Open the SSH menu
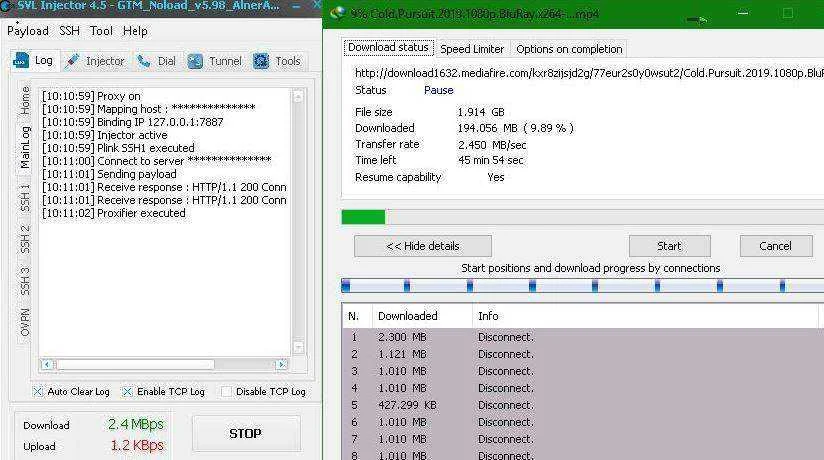824x460 pixels. coord(69,31)
